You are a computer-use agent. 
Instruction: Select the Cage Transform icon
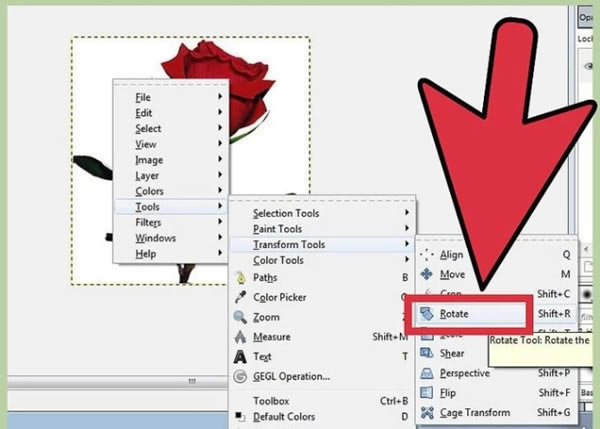point(427,413)
